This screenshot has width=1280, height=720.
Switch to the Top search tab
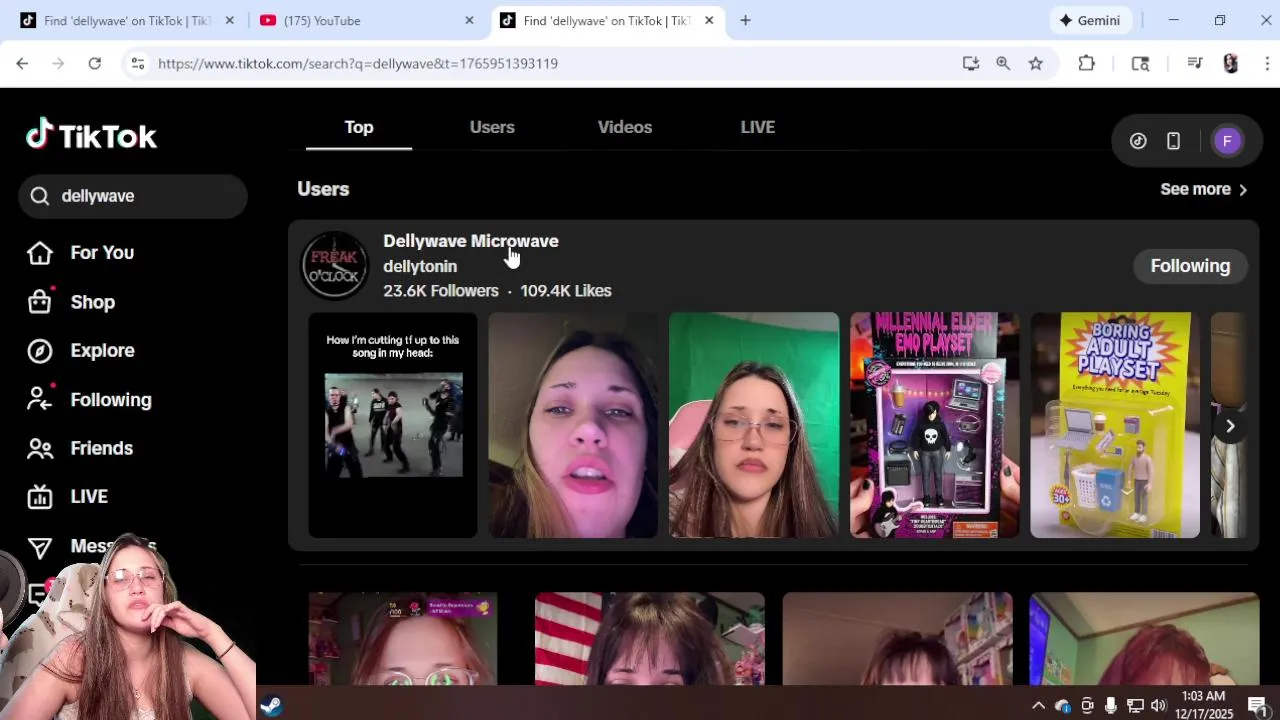[x=359, y=127]
